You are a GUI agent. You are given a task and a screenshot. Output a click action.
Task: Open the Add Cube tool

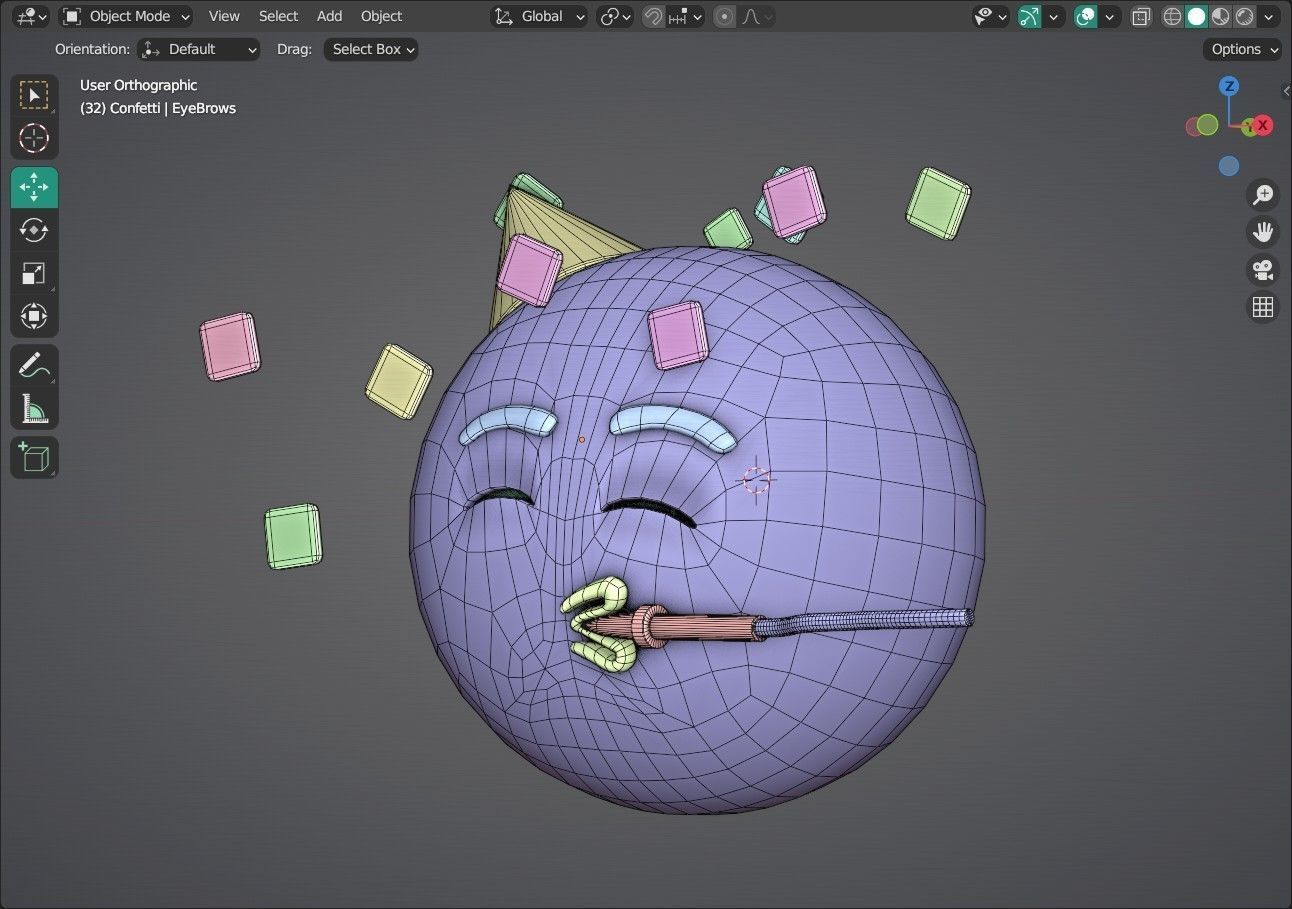click(x=34, y=457)
